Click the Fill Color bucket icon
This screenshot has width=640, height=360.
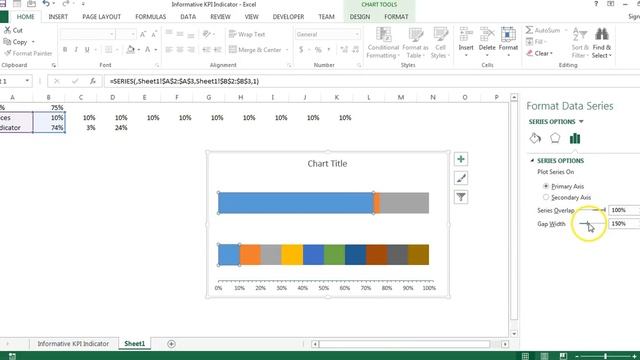131,50
